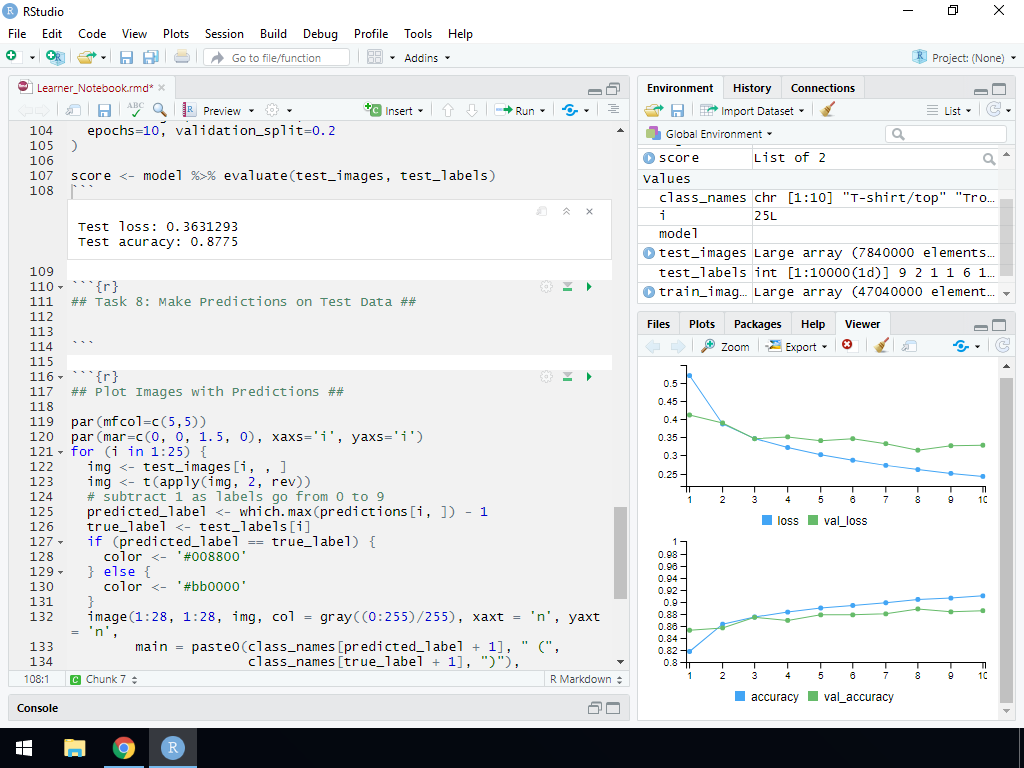This screenshot has width=1024, height=768.
Task: Click the New File icon in main toolbar
Action: coord(12,57)
